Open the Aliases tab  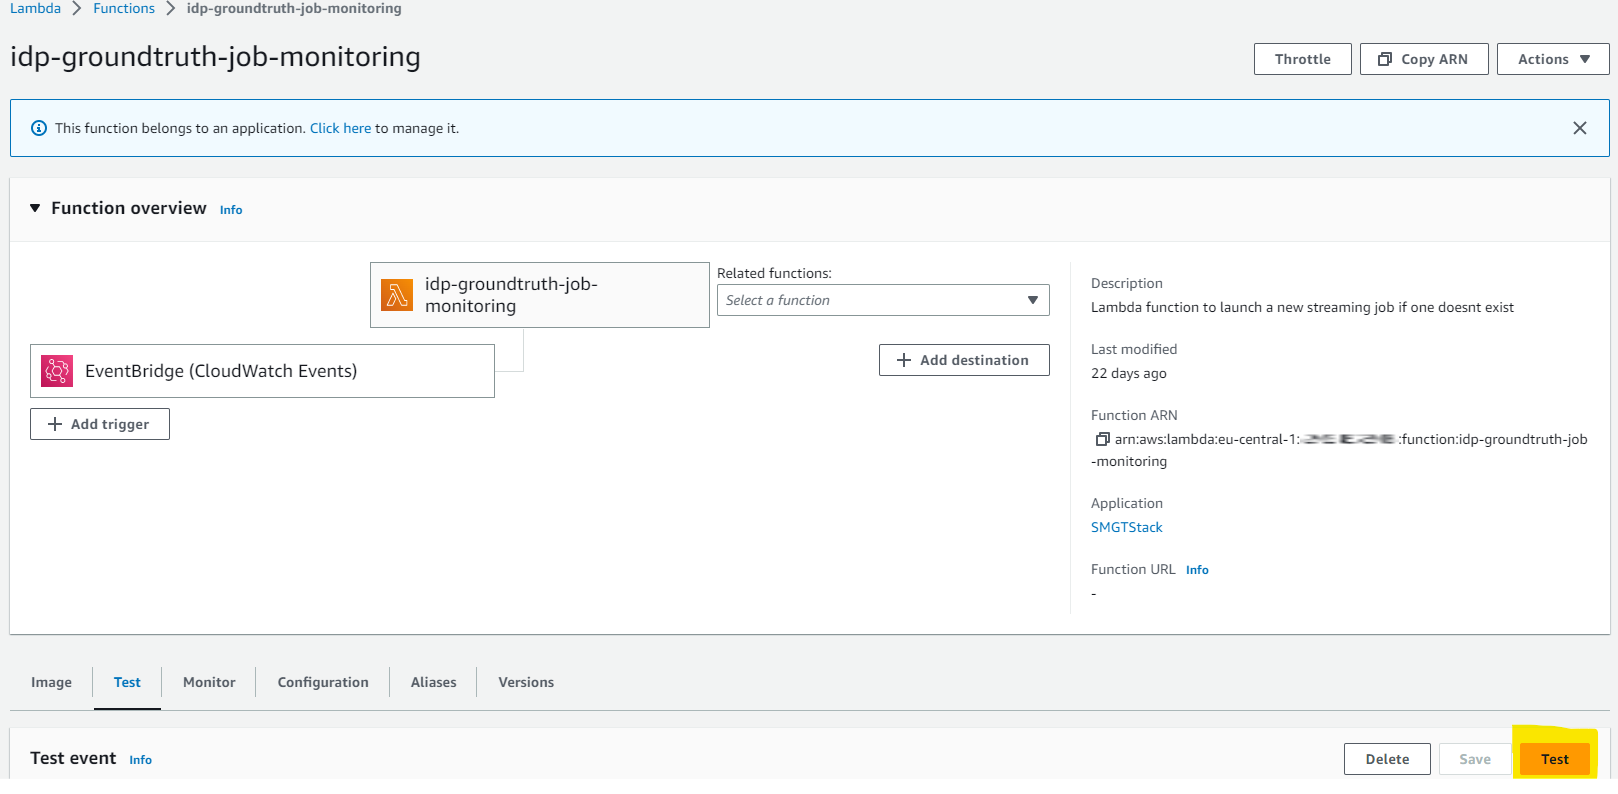pos(433,682)
